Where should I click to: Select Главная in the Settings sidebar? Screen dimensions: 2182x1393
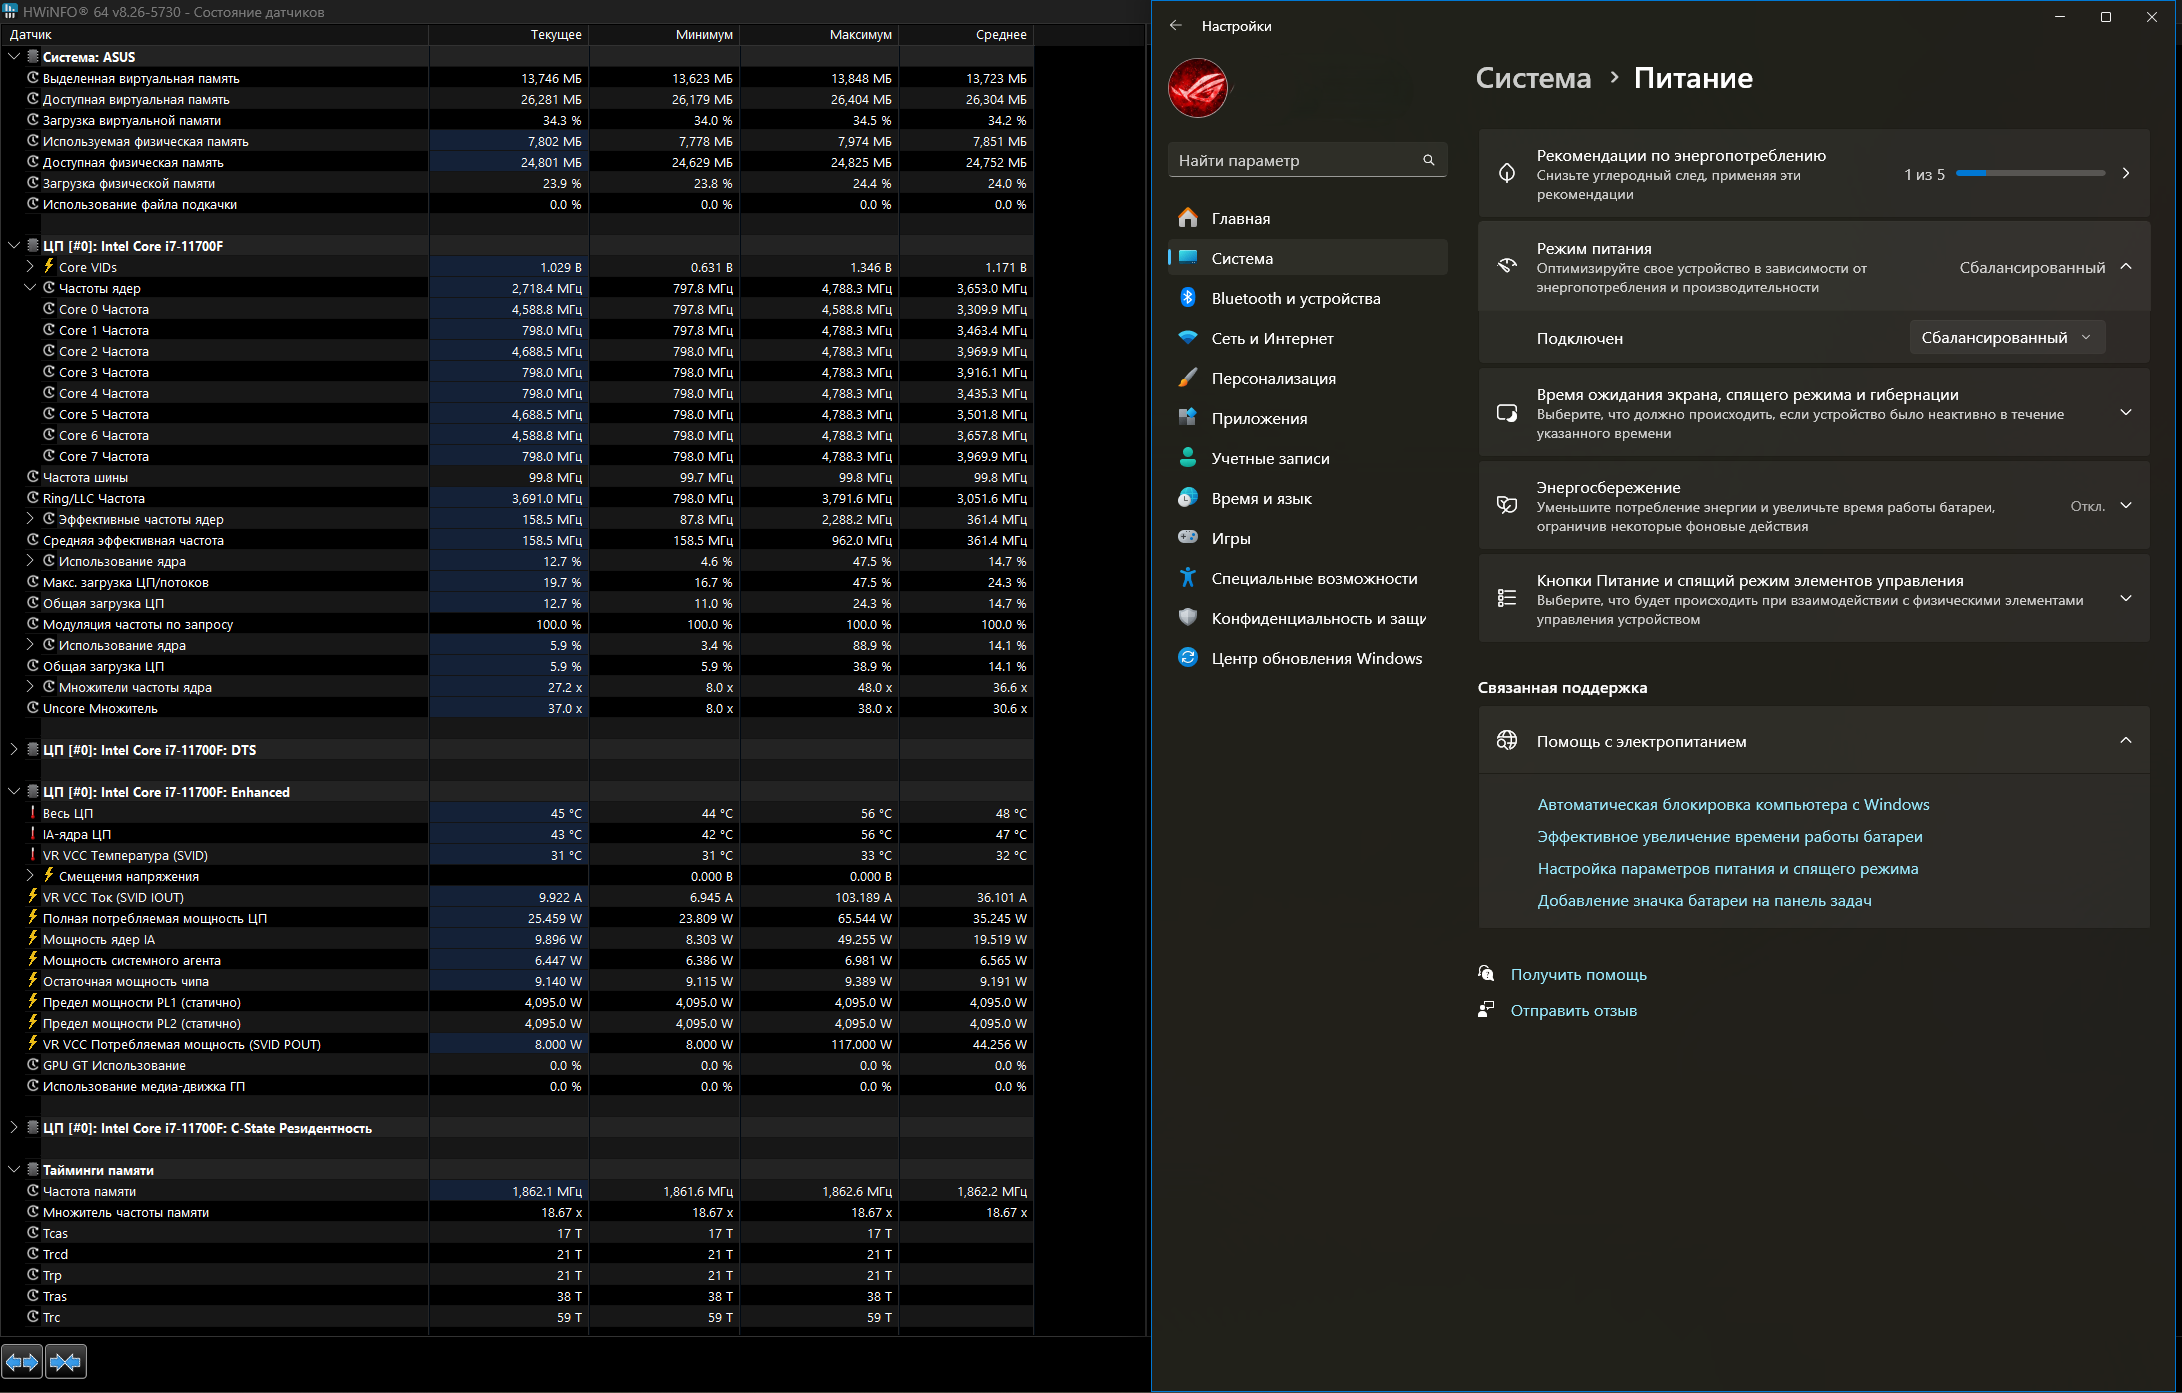point(1240,218)
